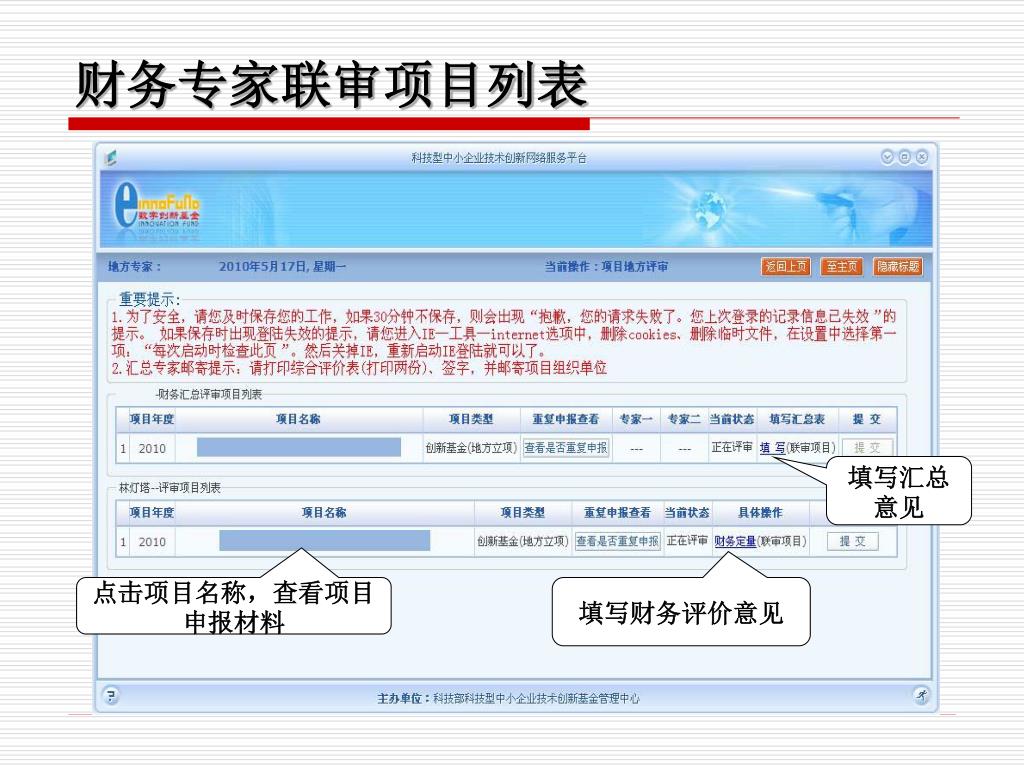
Task: Click the 专家一 column header
Action: [x=636, y=419]
